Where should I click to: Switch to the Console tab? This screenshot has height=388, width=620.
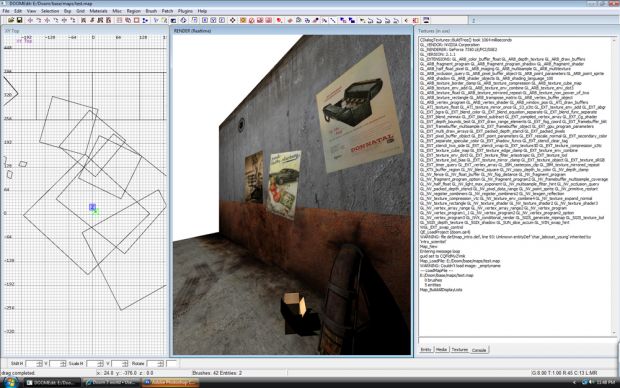pyautogui.click(x=479, y=350)
